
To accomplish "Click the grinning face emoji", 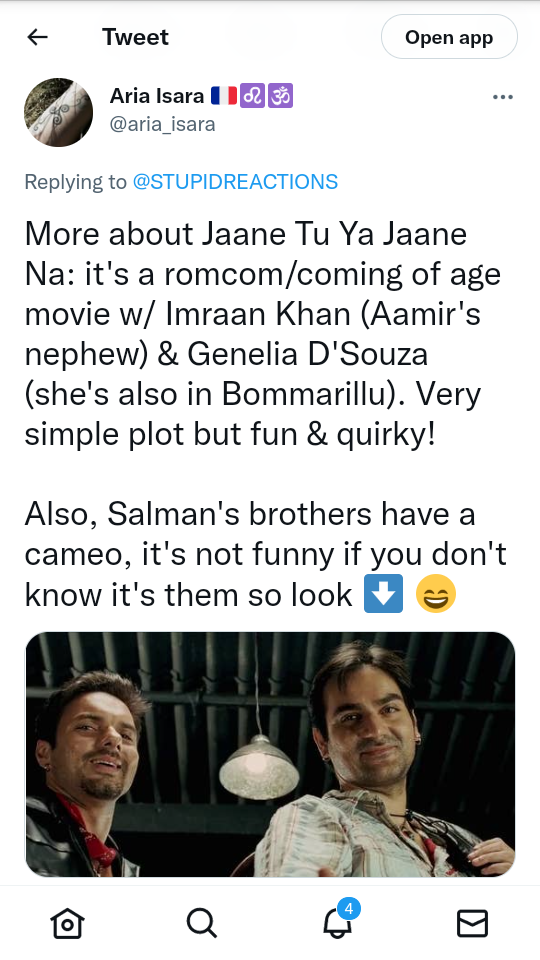I will 435,594.
